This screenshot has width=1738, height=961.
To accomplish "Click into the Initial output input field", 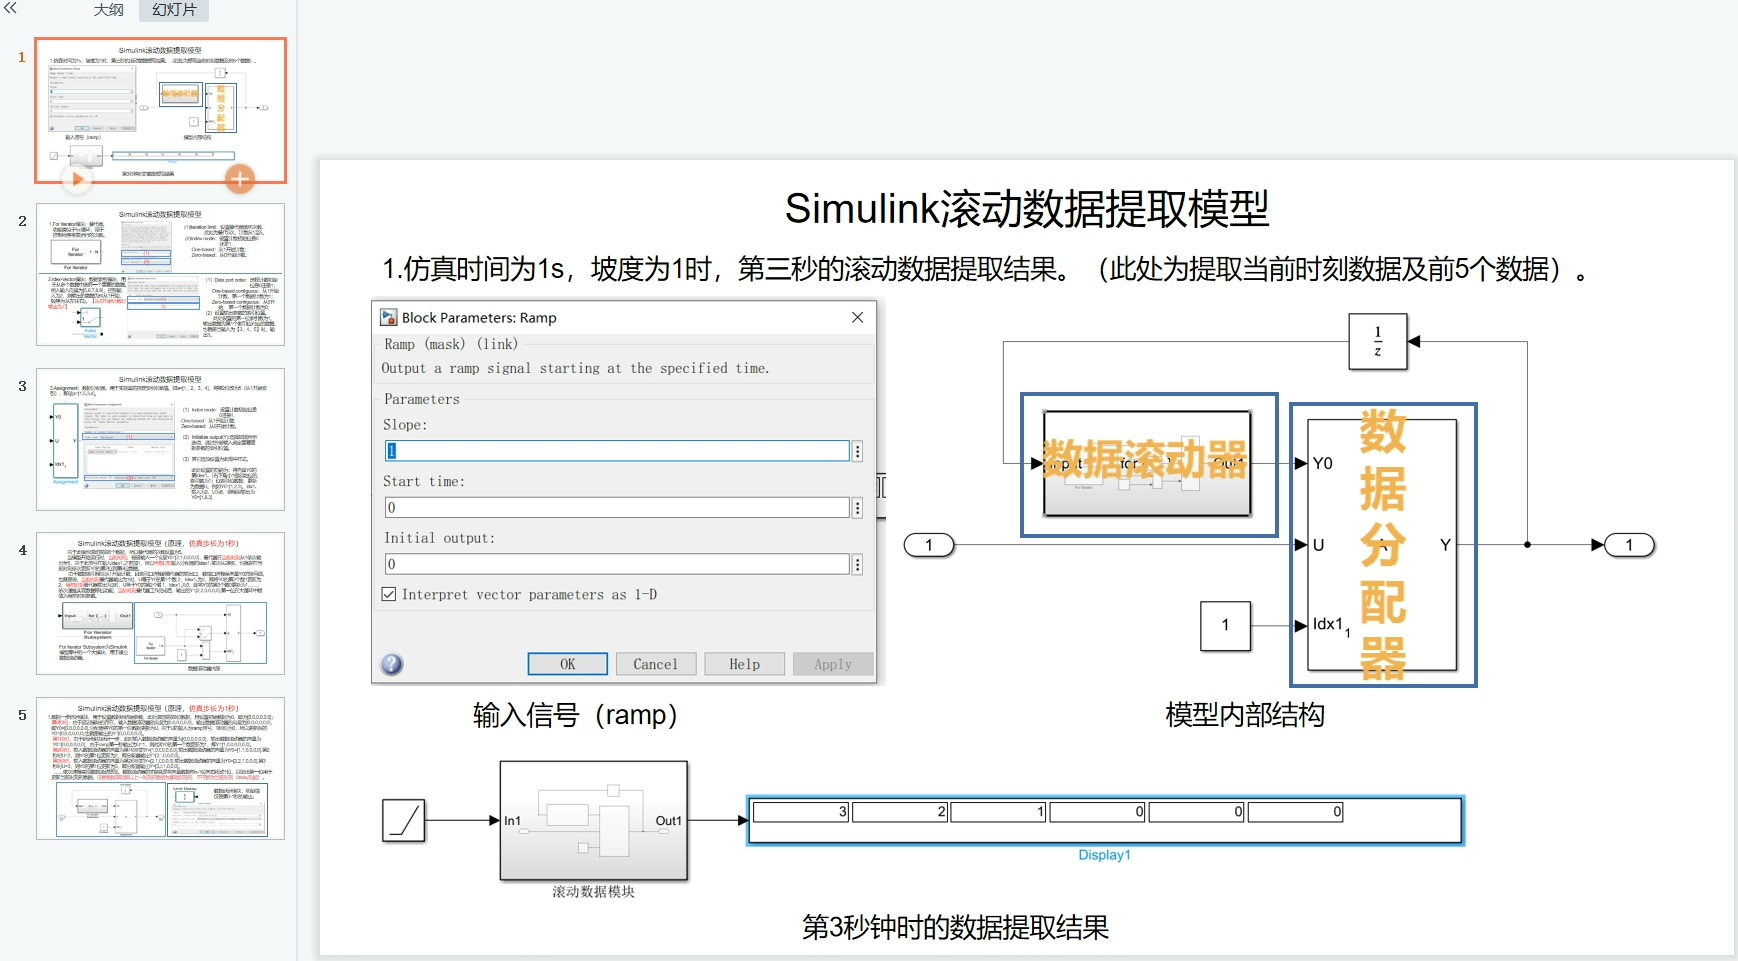I will coord(617,565).
